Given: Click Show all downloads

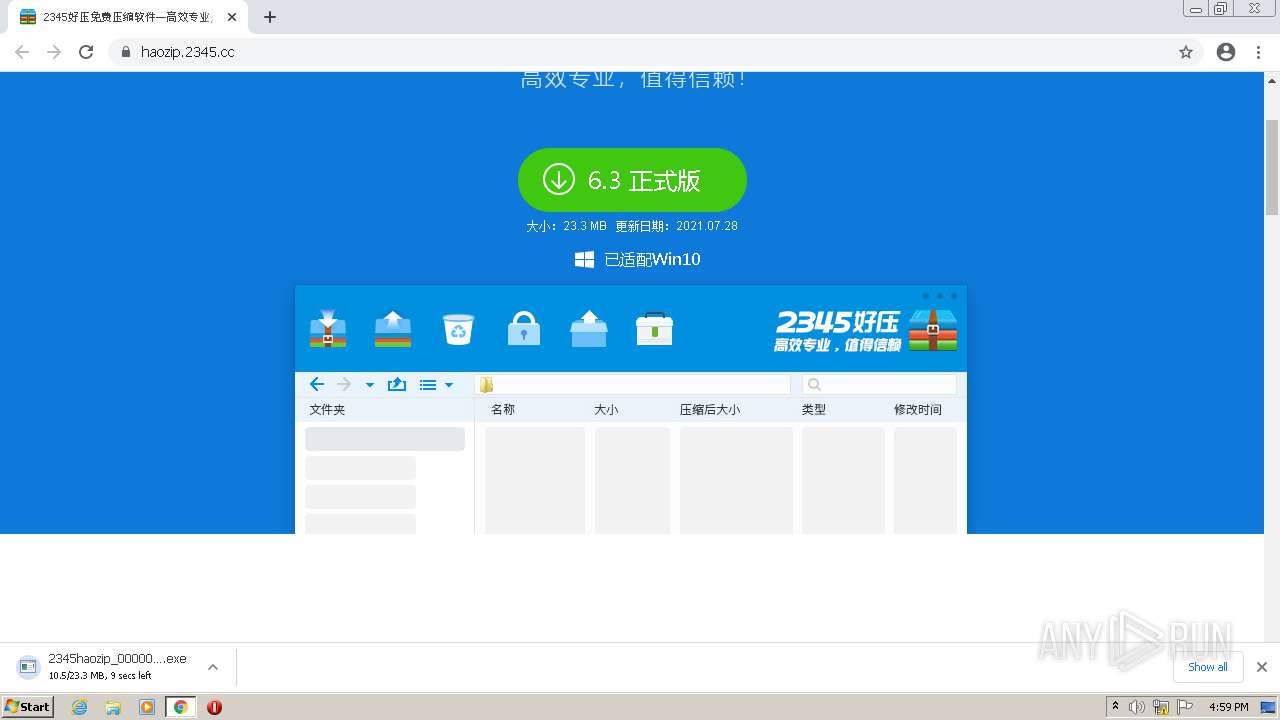Looking at the screenshot, I should point(1208,667).
